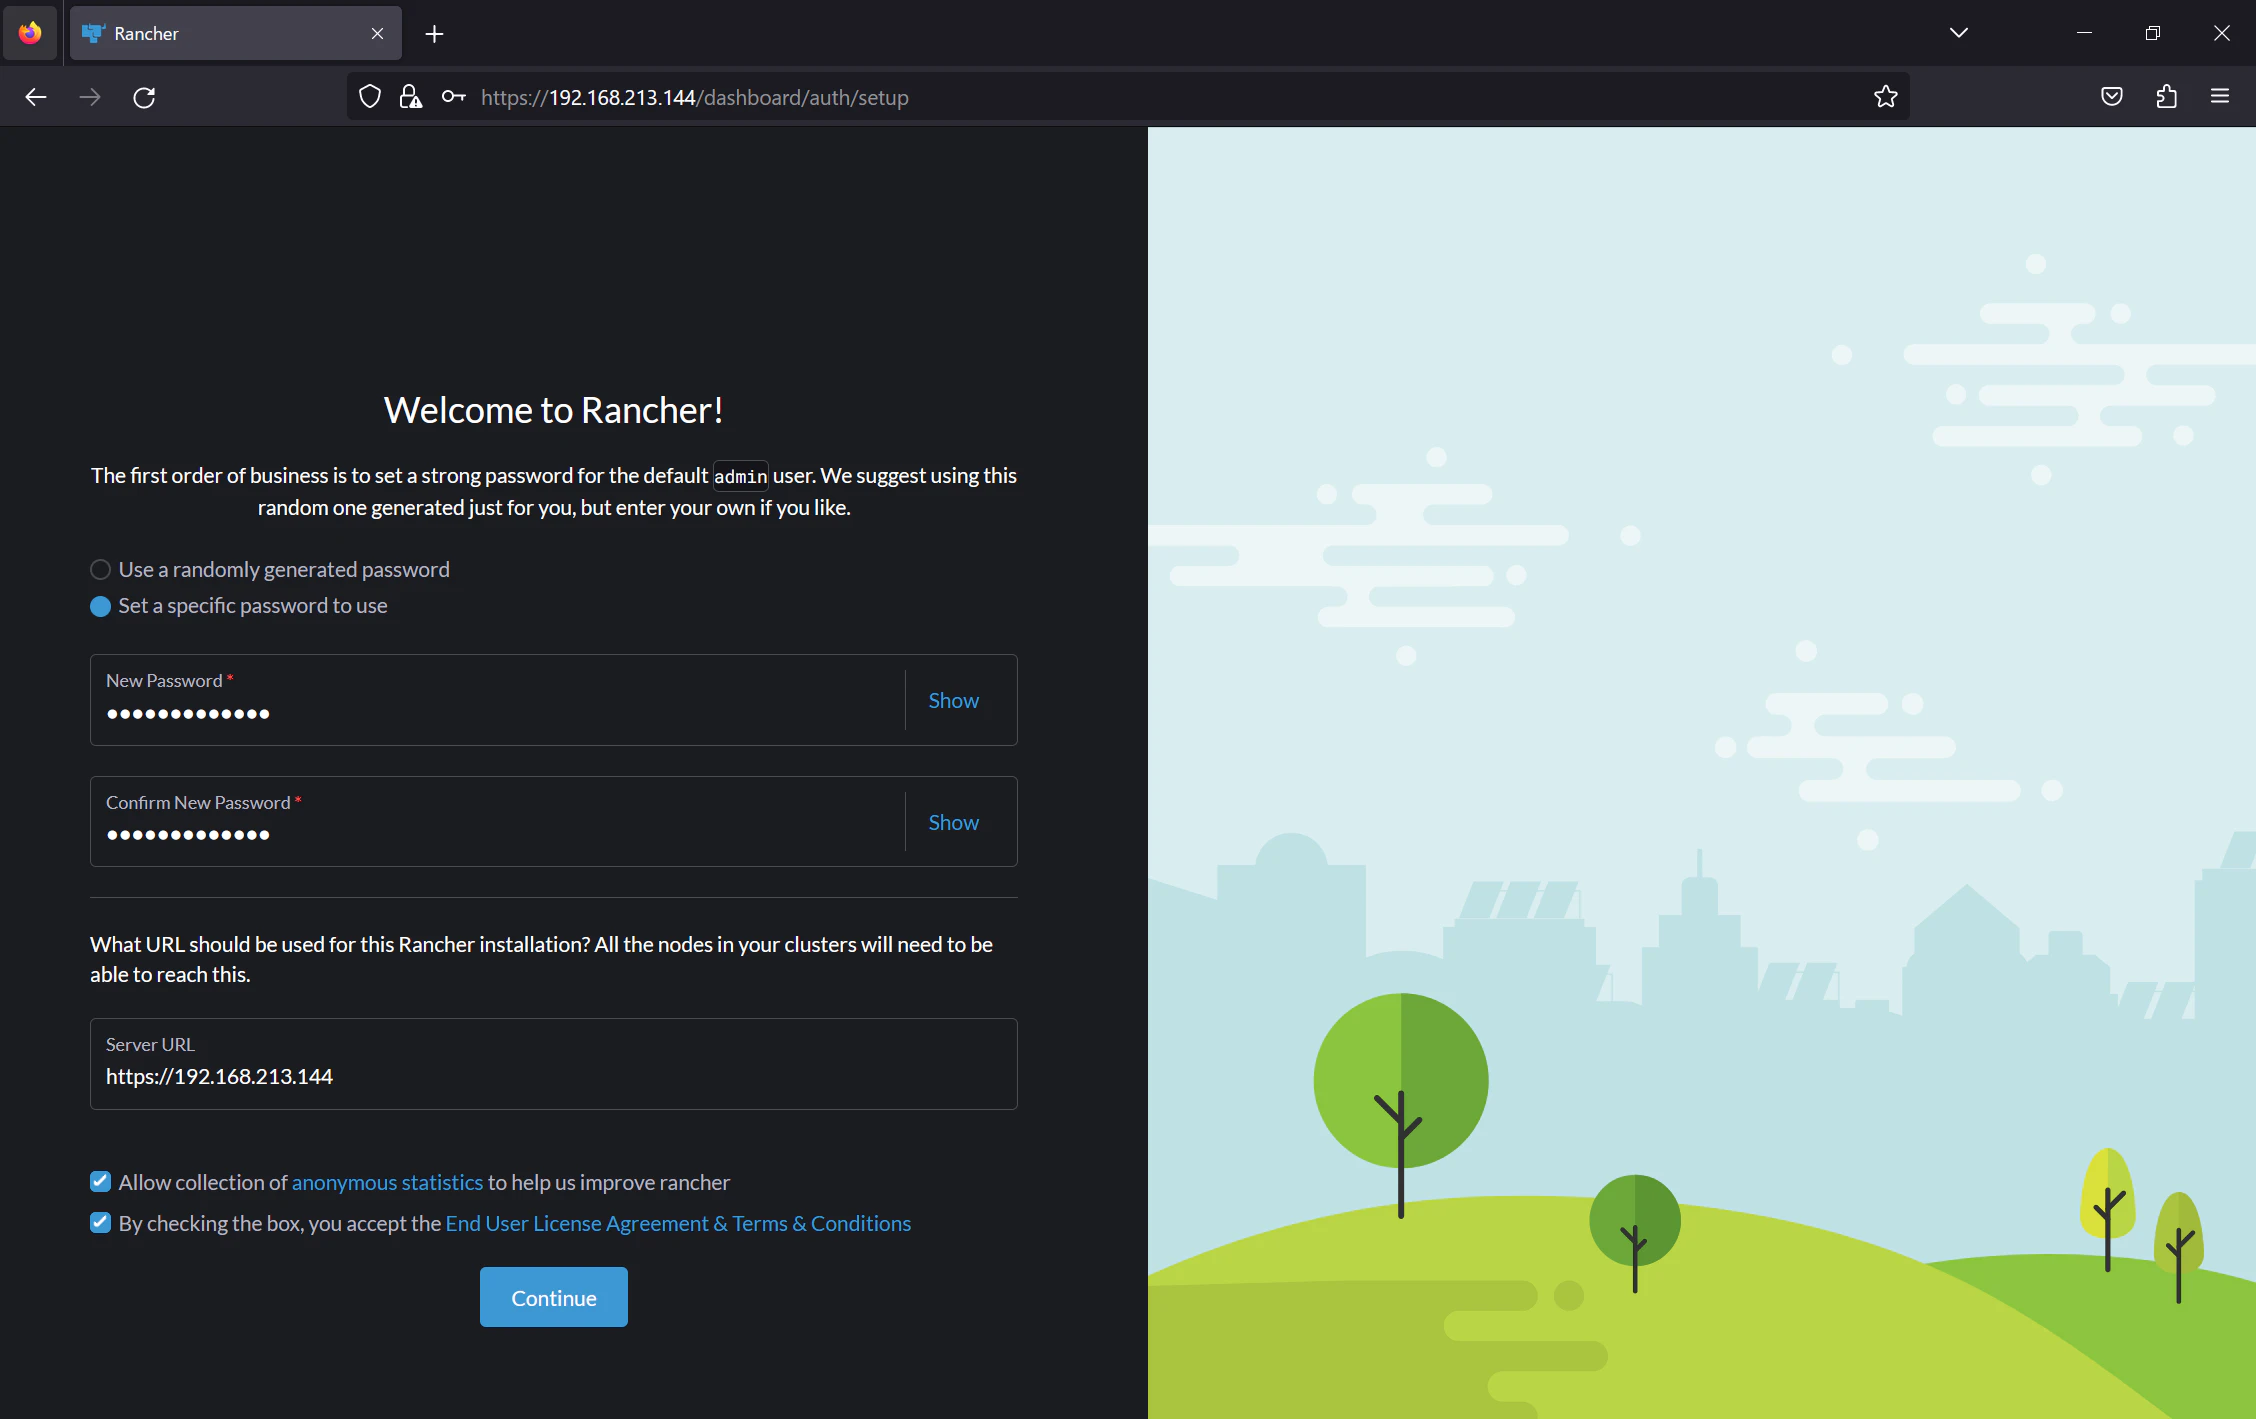Viewport: 2256px width, 1419px height.
Task: Toggle the license agreement acceptance checkbox
Action: (x=100, y=1223)
